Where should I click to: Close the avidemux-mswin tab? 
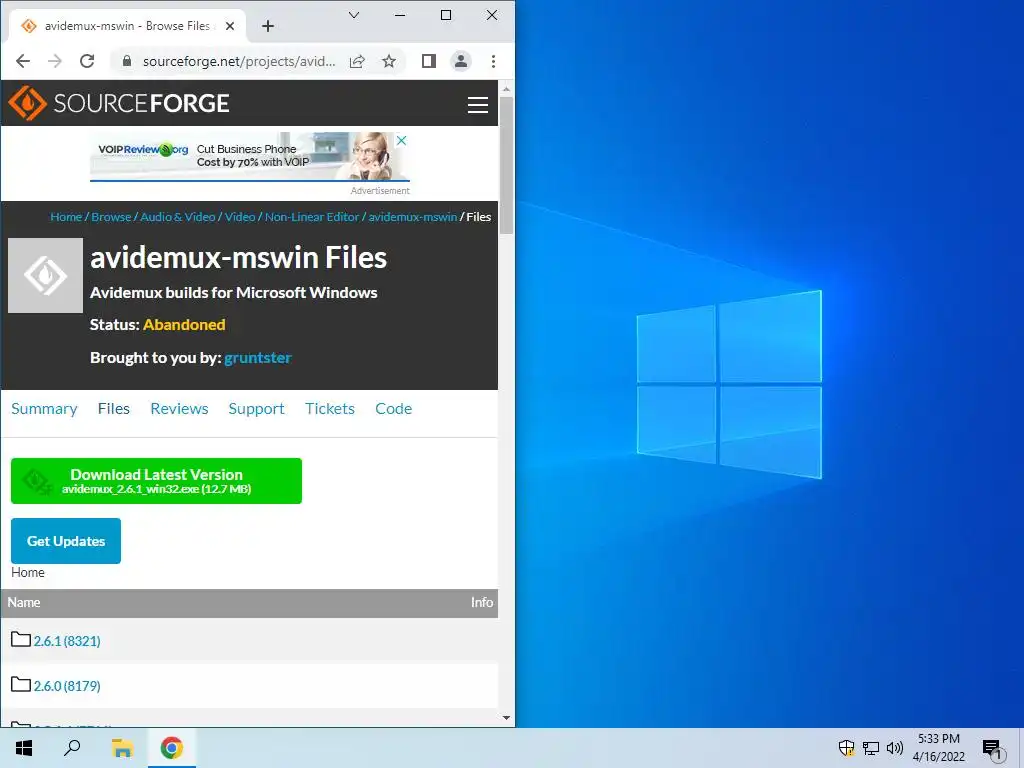click(x=230, y=26)
